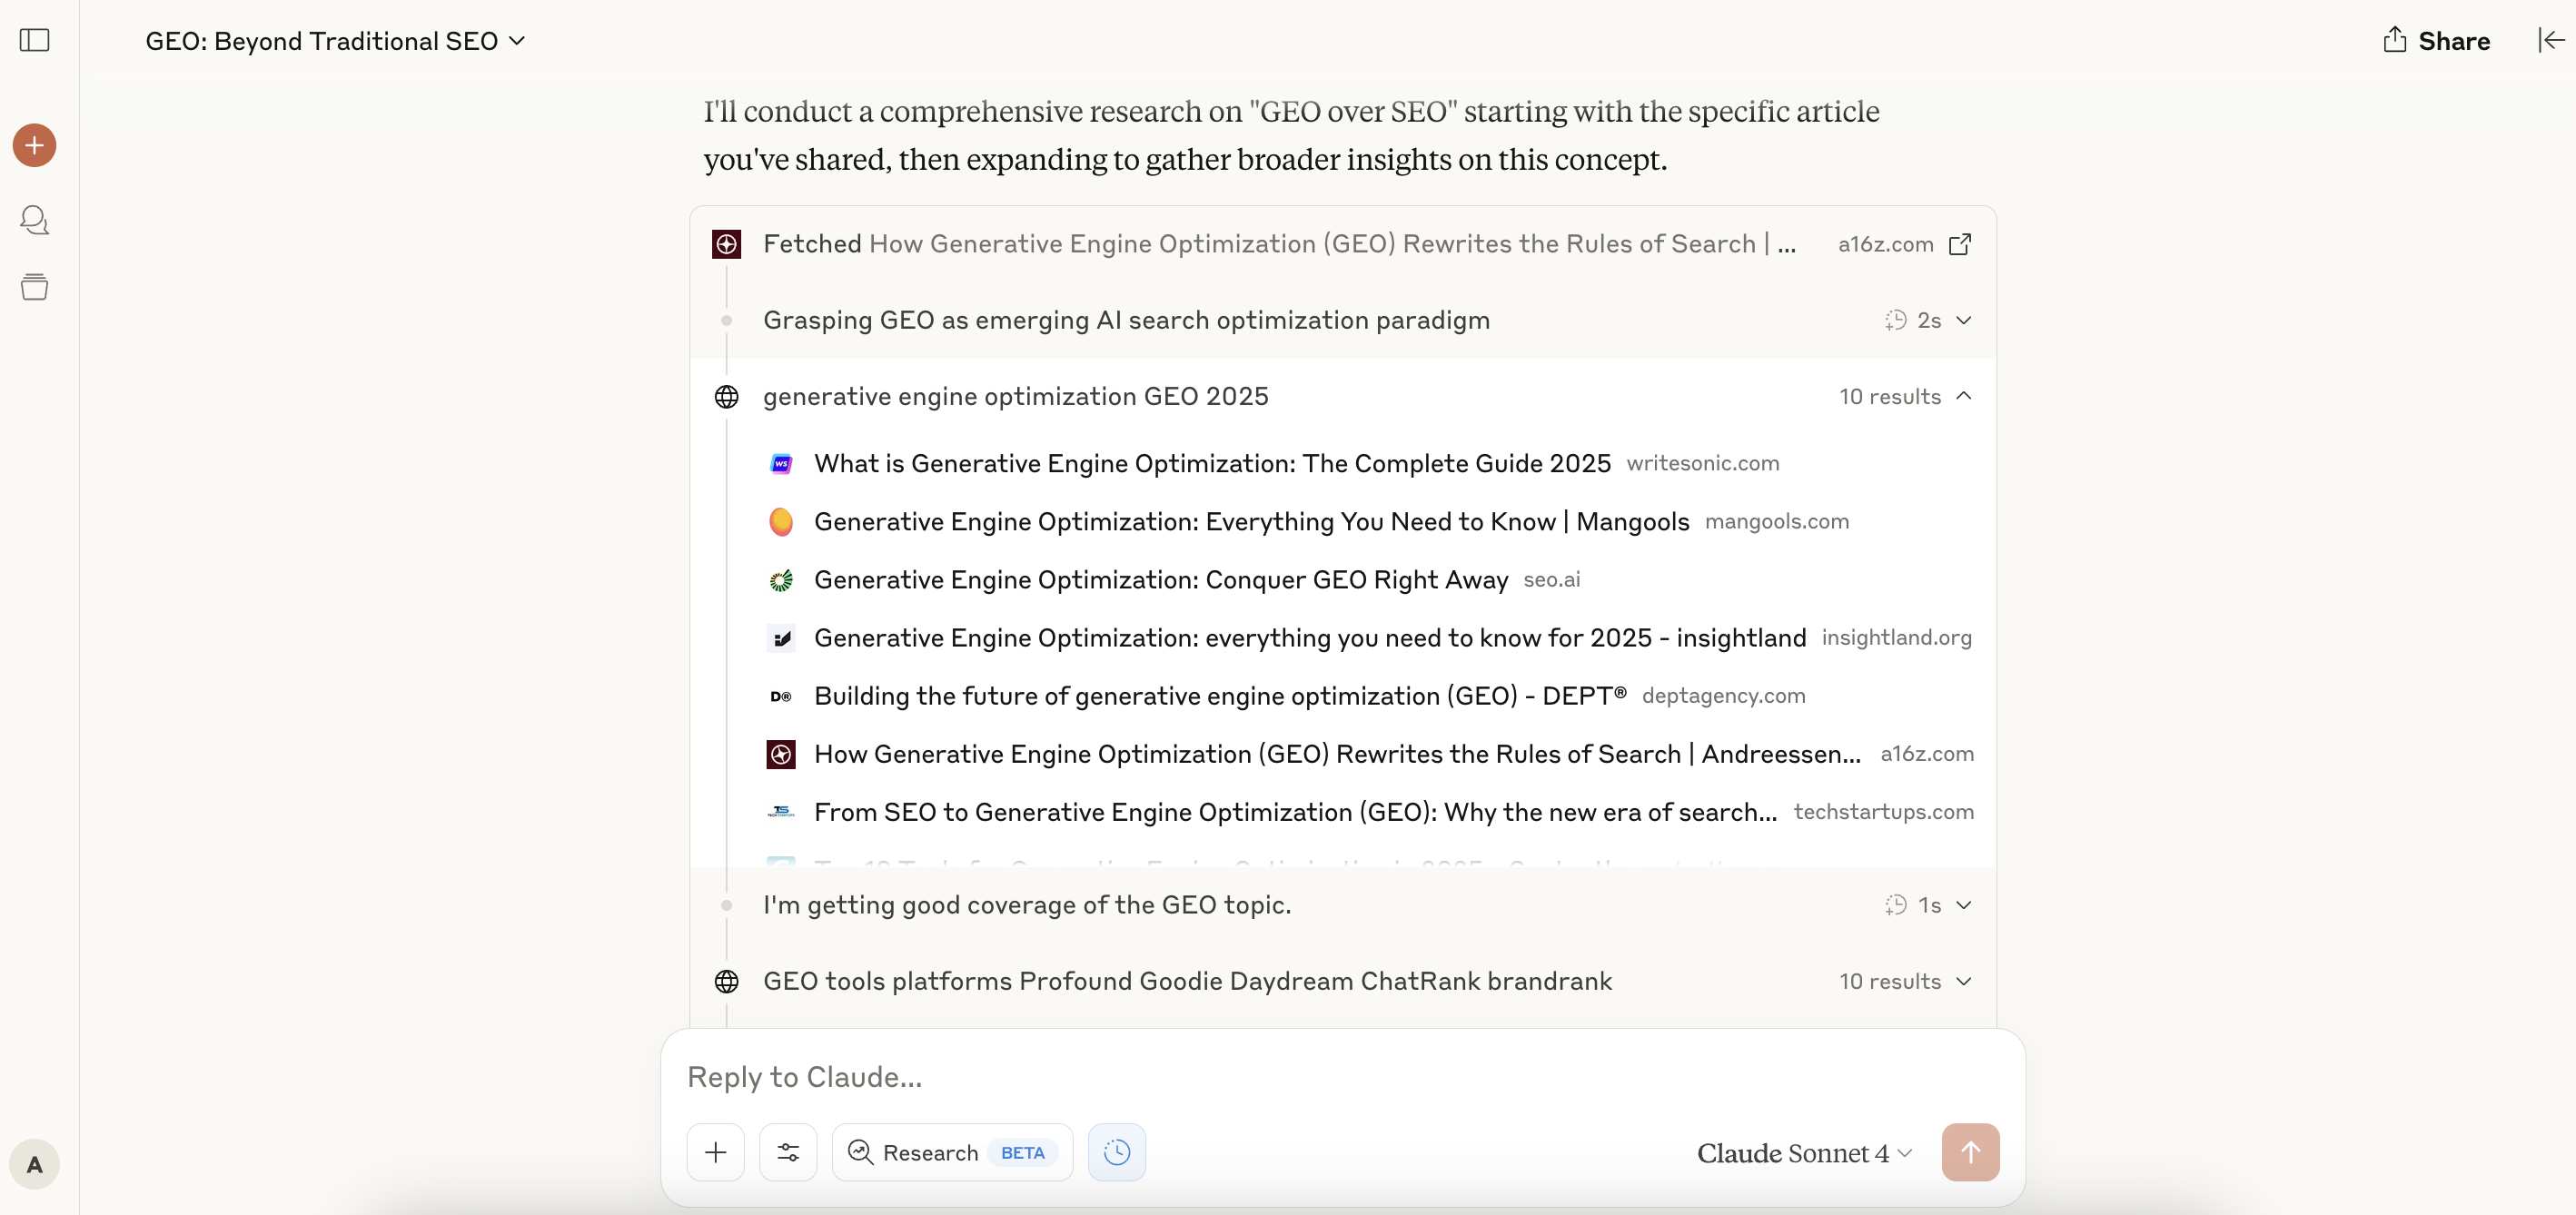Screen dimensions: 2576x1215
Task: Expand the I'm getting good coverage step chevron
Action: click(1964, 905)
